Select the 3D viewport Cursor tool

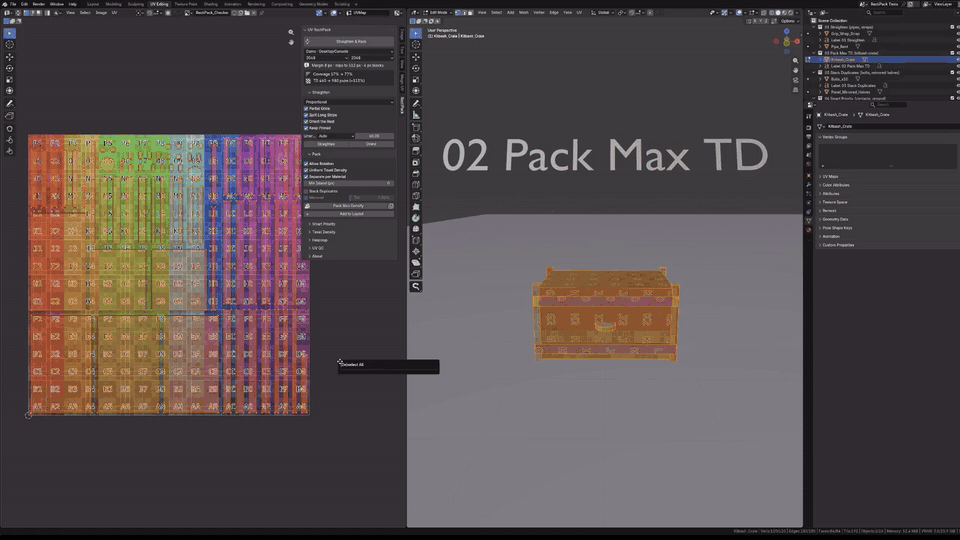(x=416, y=45)
